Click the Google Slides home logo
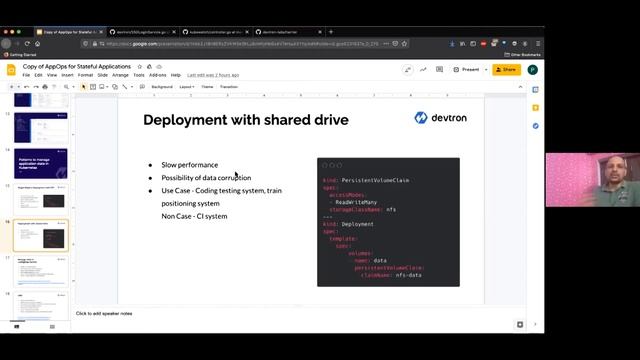 click(11, 70)
